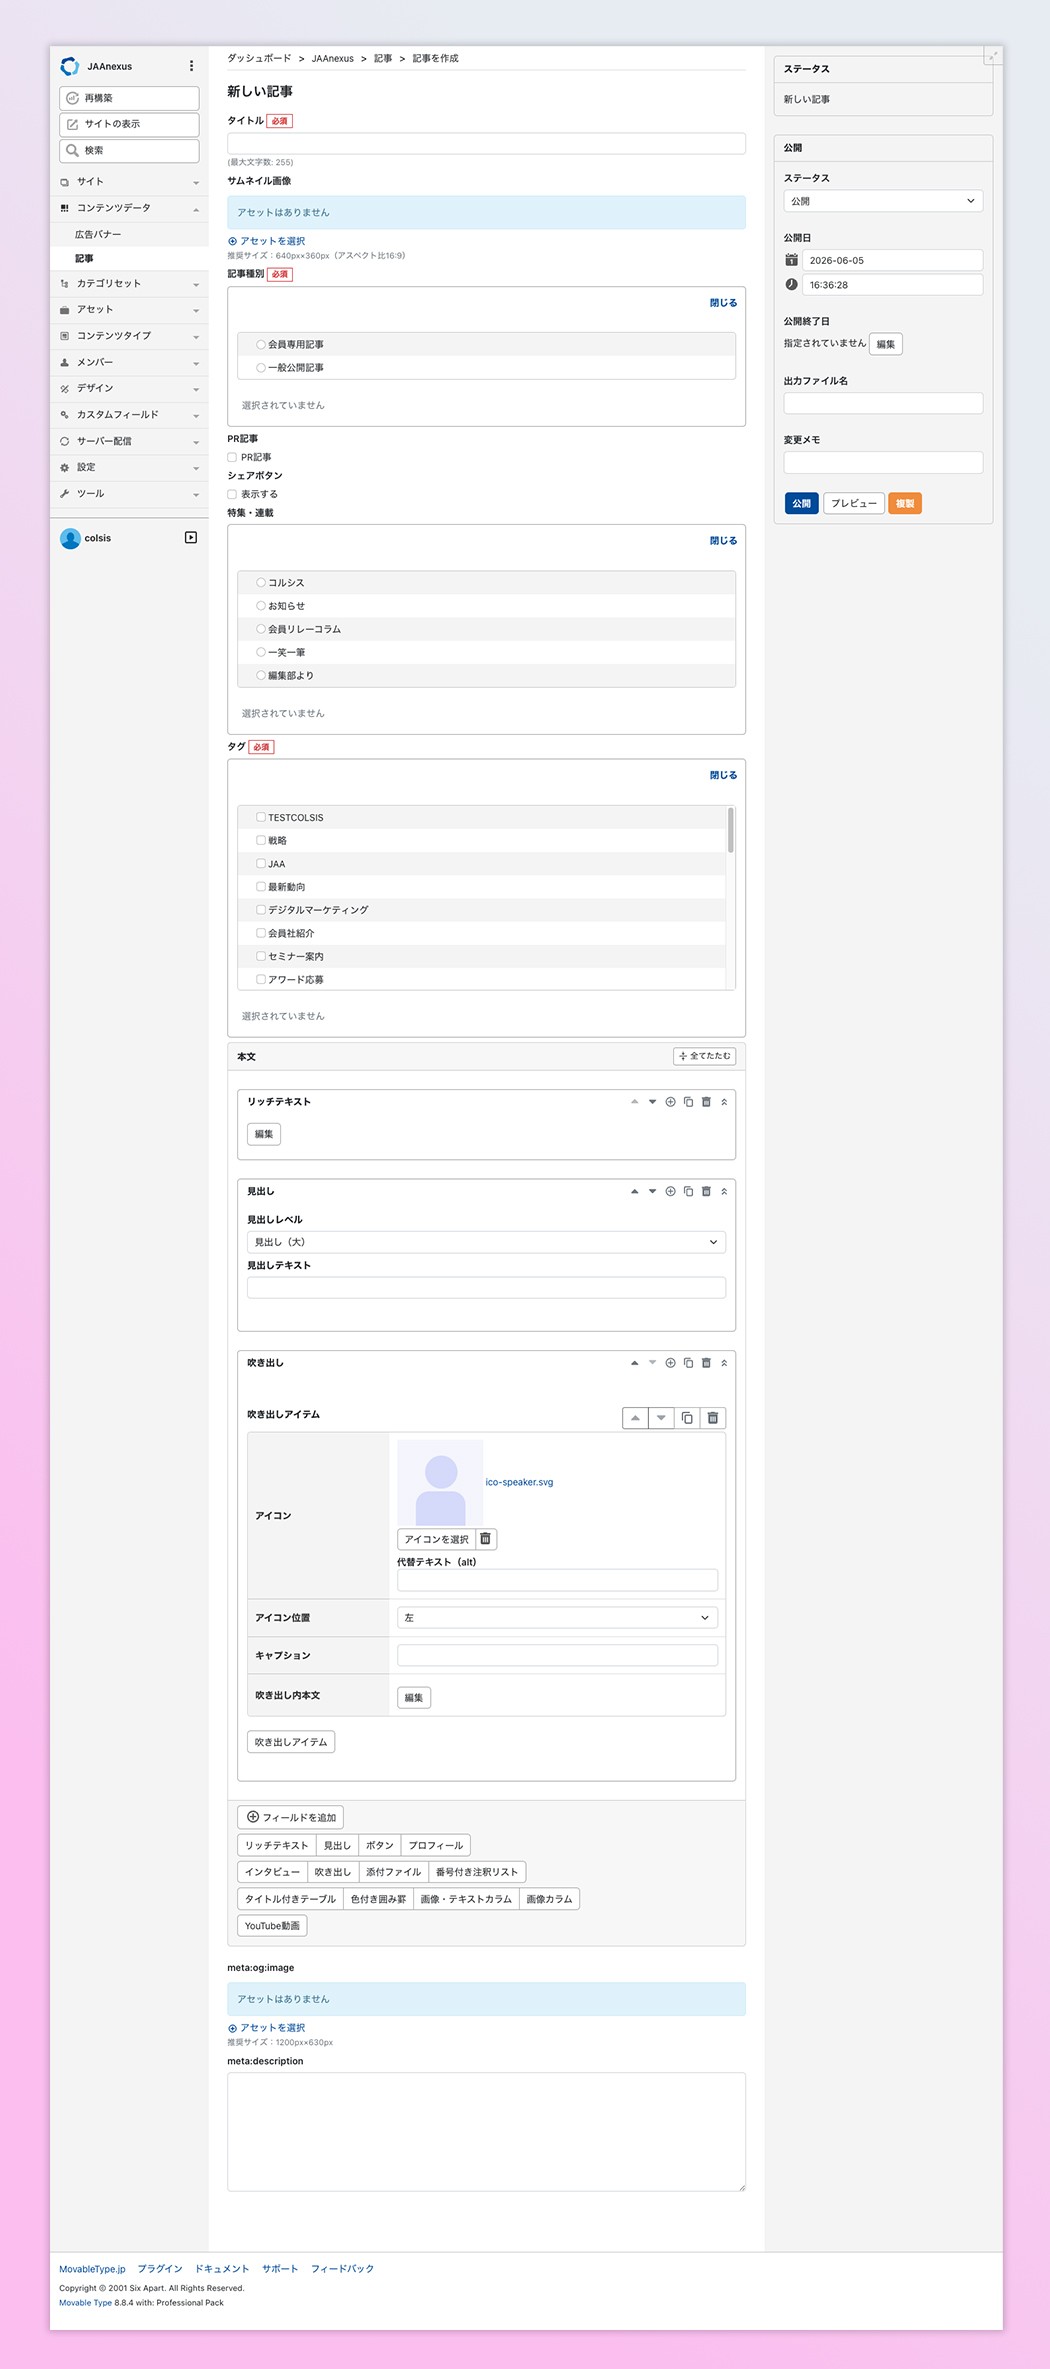
Task: Move the 吹き出しアイテム item up
Action: coord(635,1418)
